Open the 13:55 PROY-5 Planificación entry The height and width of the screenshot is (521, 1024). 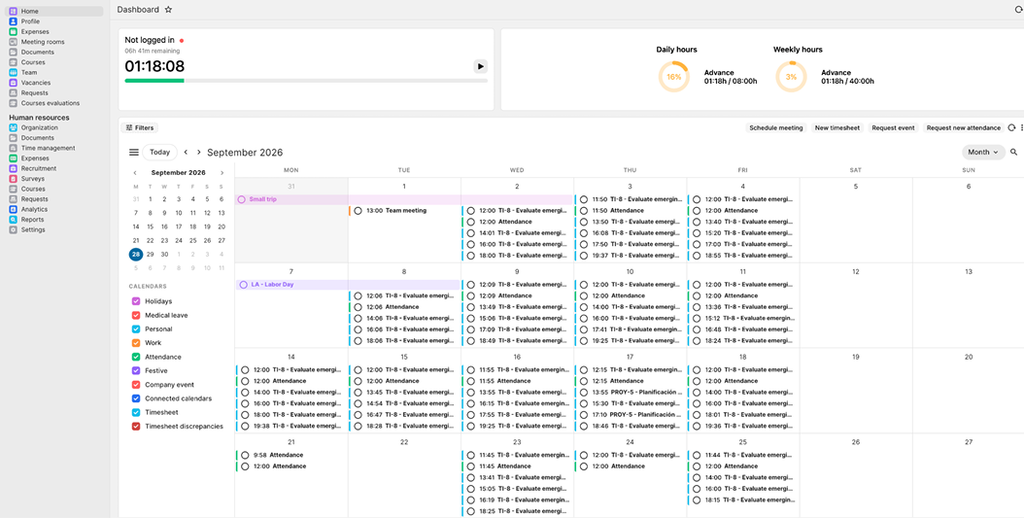(x=630, y=392)
